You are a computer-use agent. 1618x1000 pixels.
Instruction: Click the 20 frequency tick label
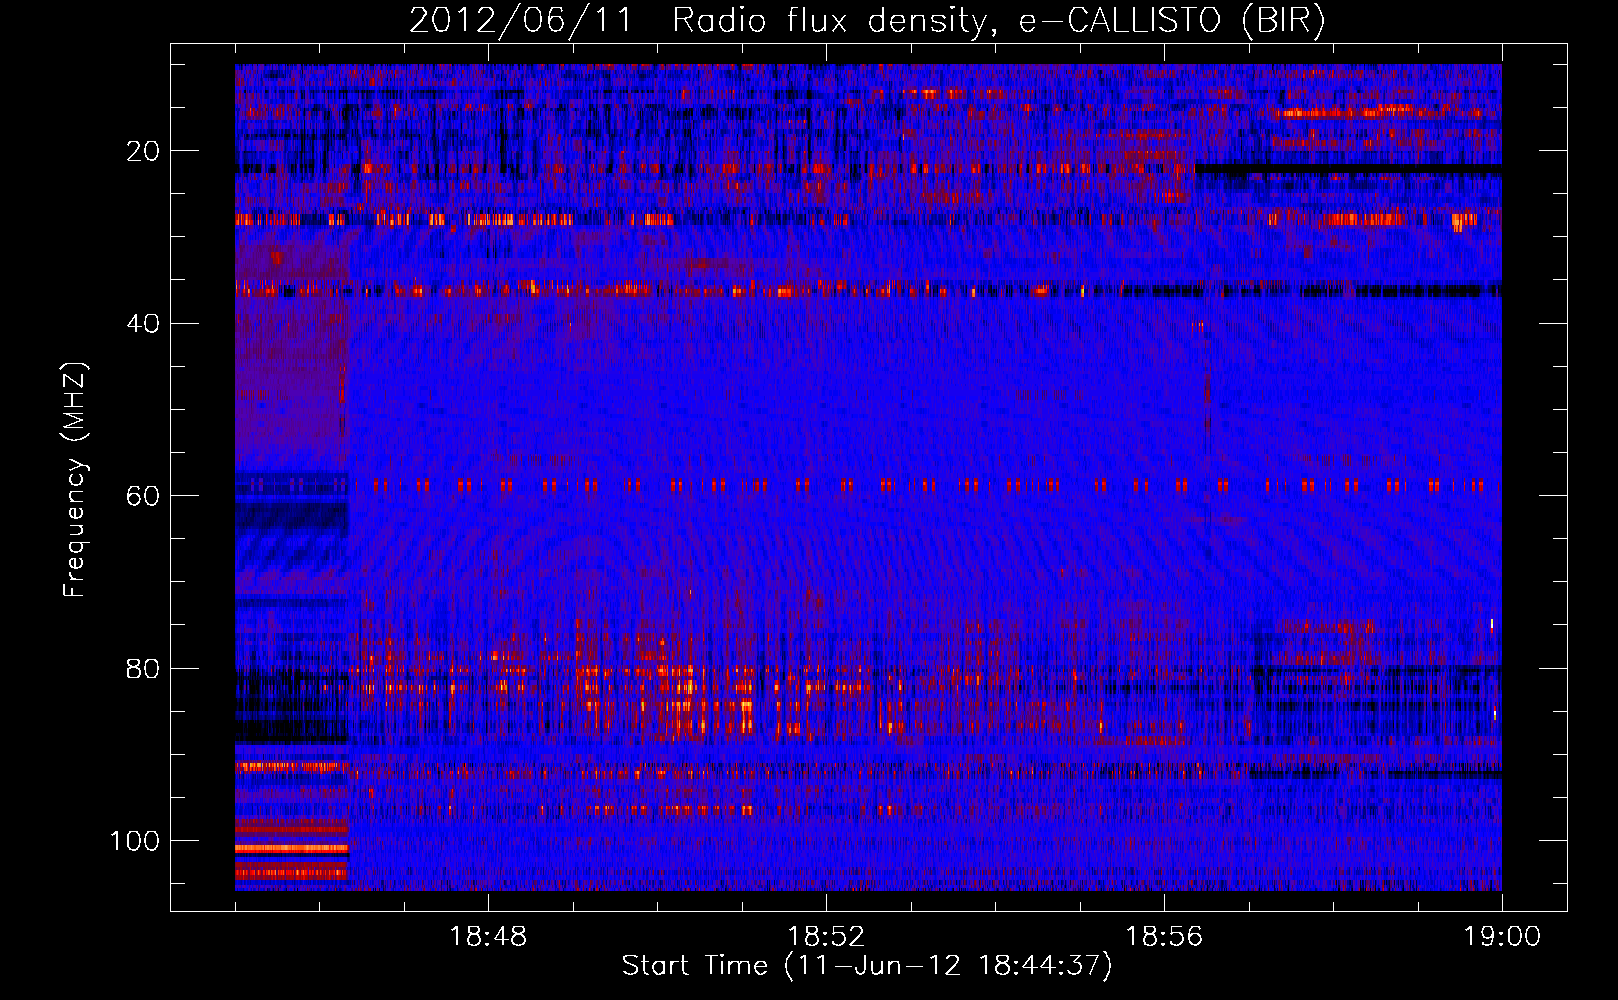(144, 151)
